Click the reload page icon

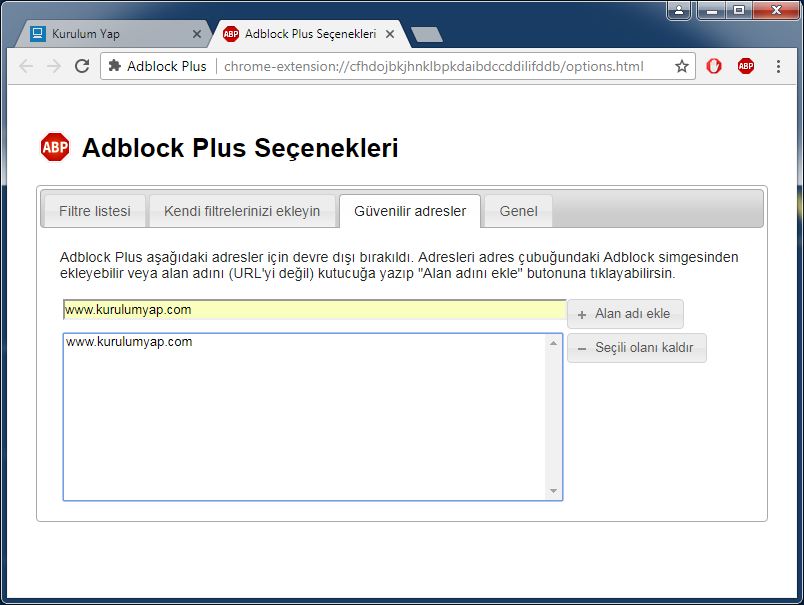82,66
